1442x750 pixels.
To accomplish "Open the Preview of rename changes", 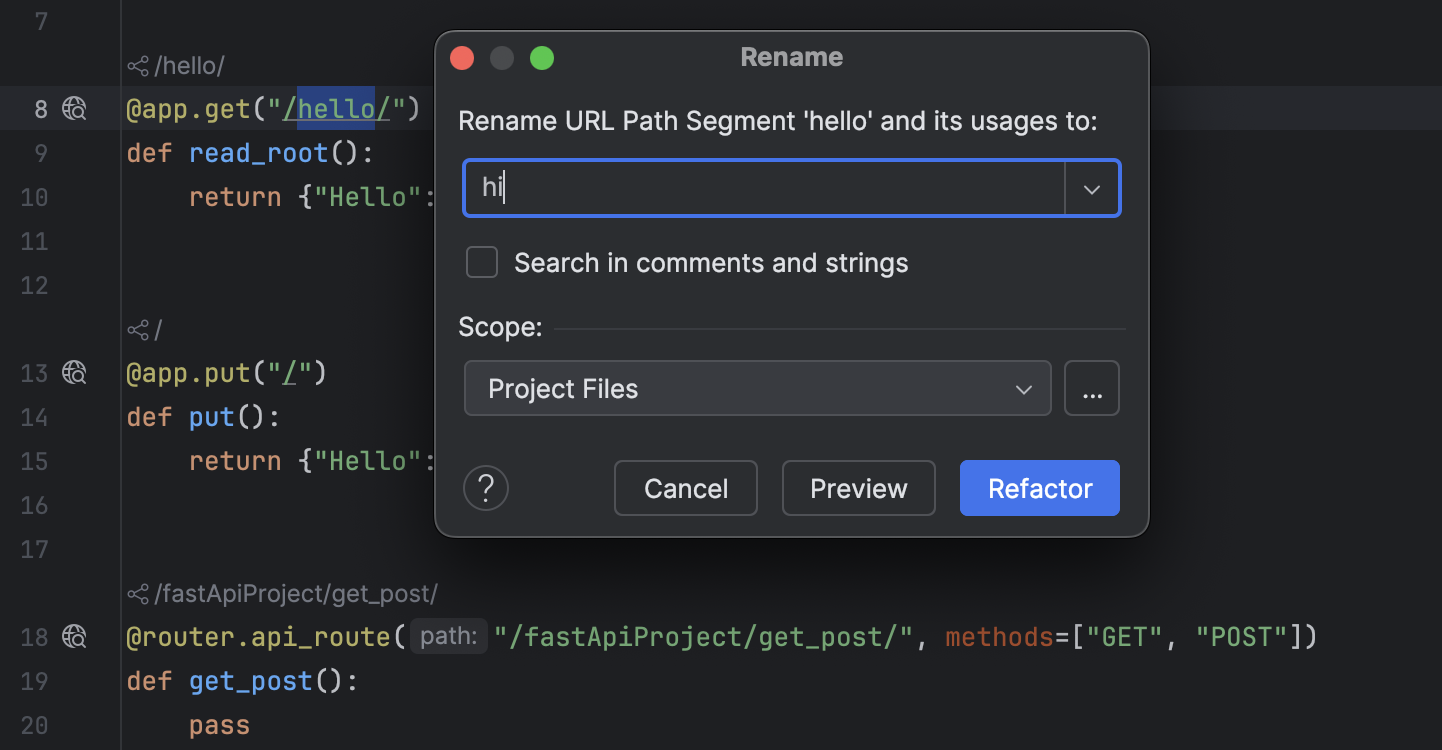I will point(858,488).
